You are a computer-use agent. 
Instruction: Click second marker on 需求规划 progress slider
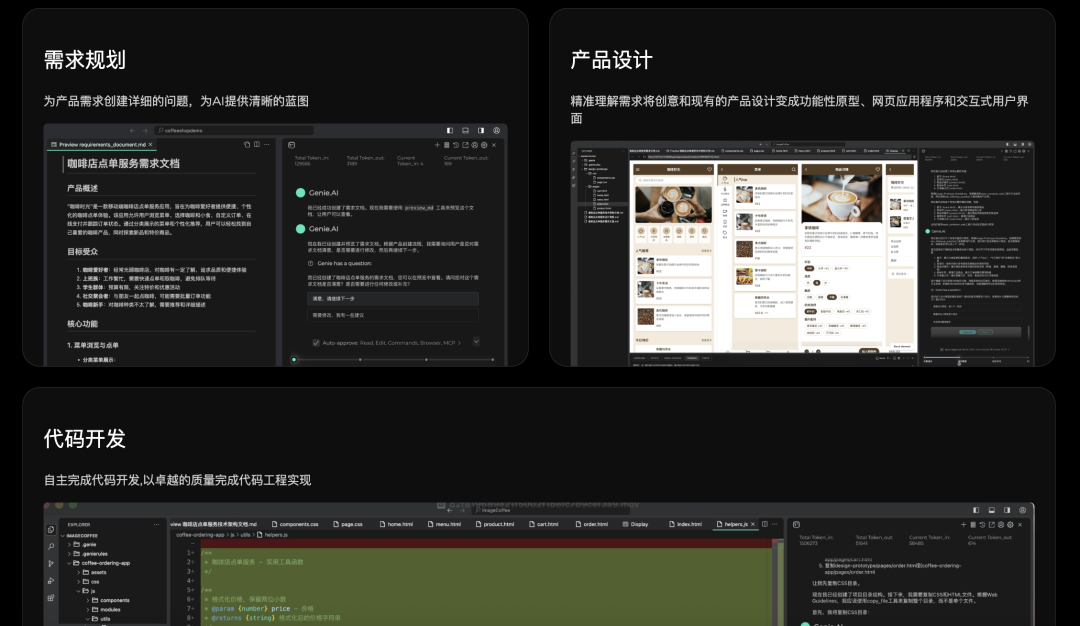click(x=360, y=359)
